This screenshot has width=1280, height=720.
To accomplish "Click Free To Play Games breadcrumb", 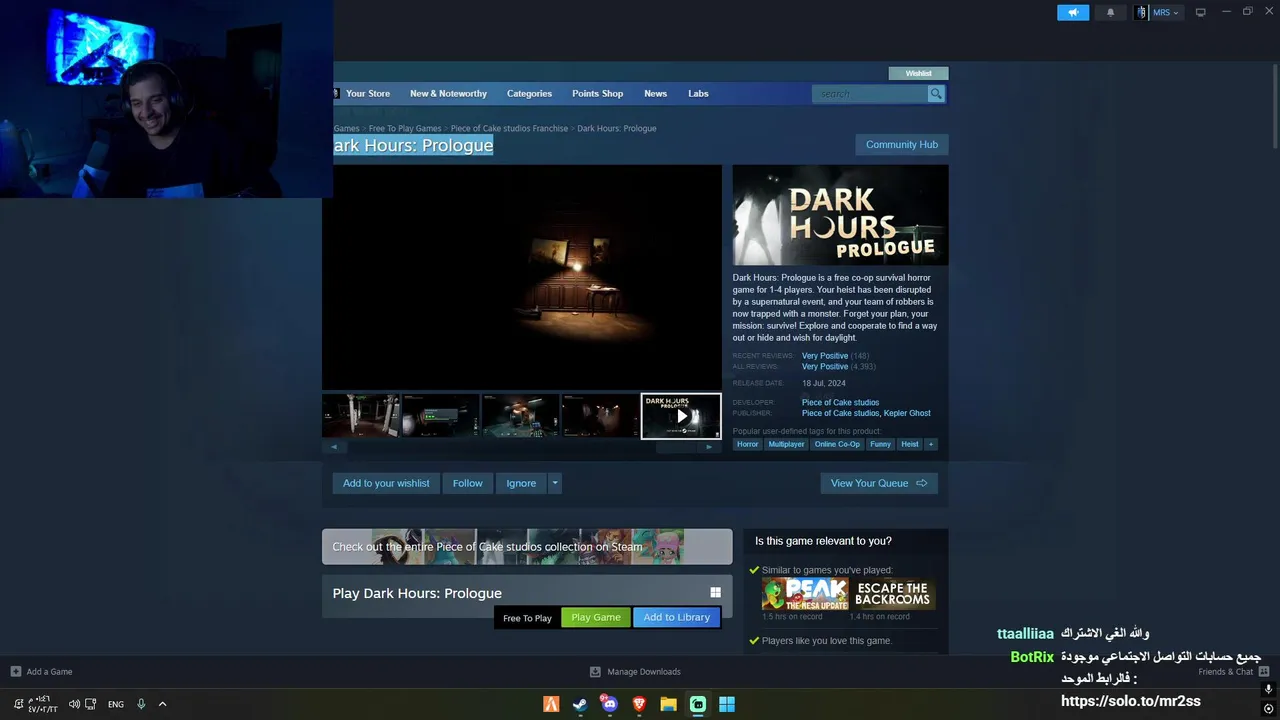I will point(405,129).
